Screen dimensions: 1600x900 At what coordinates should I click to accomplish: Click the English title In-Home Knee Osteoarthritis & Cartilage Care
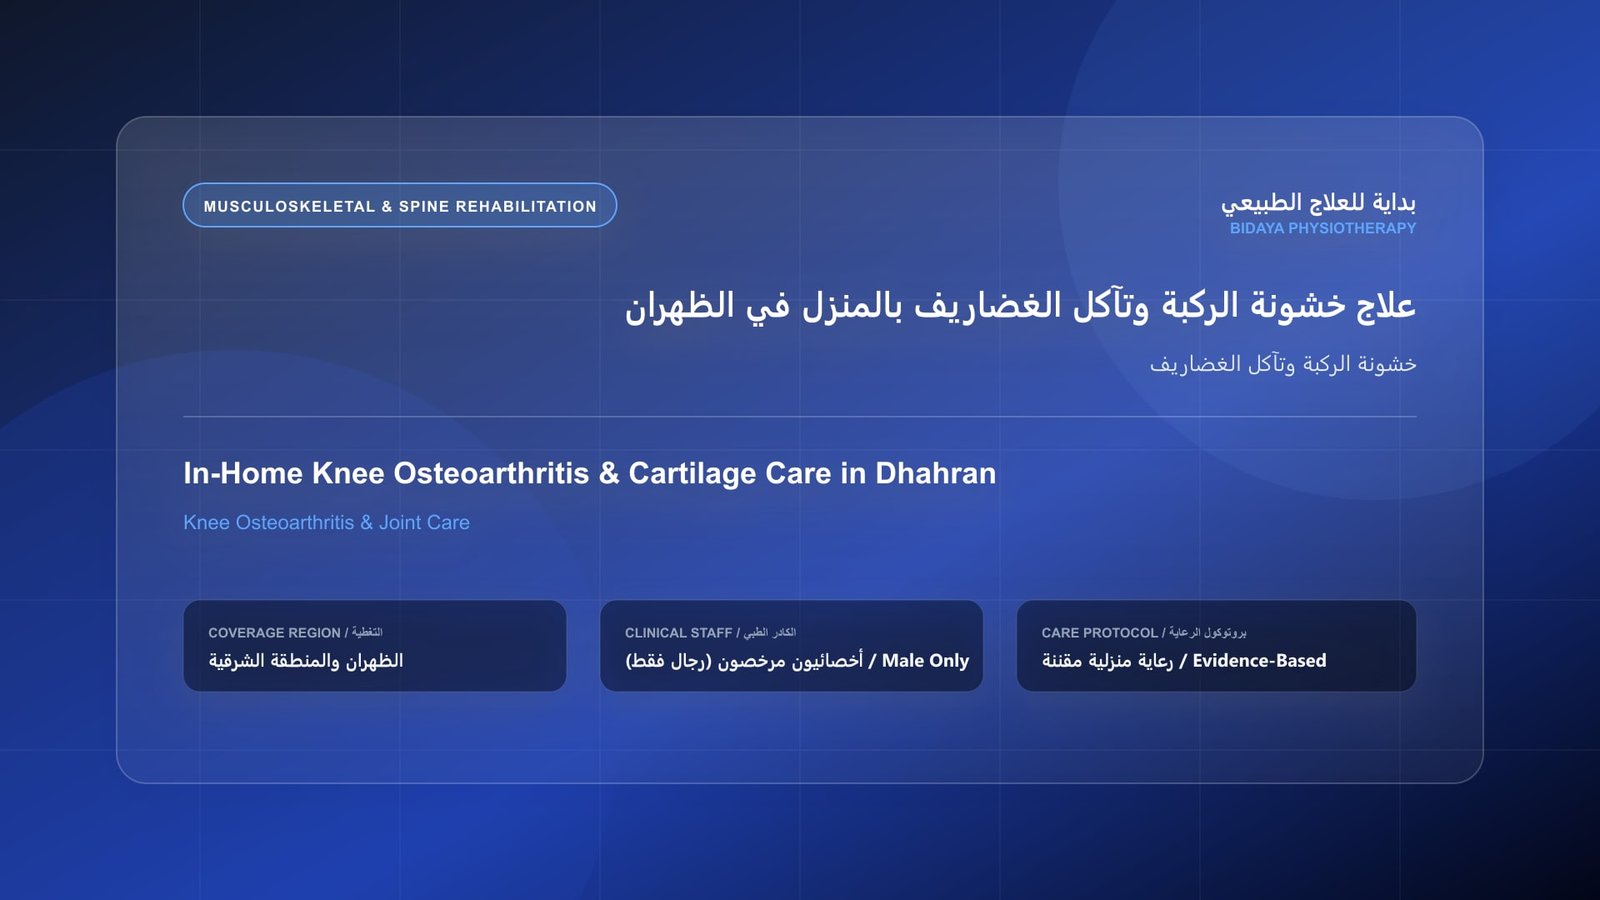click(589, 473)
